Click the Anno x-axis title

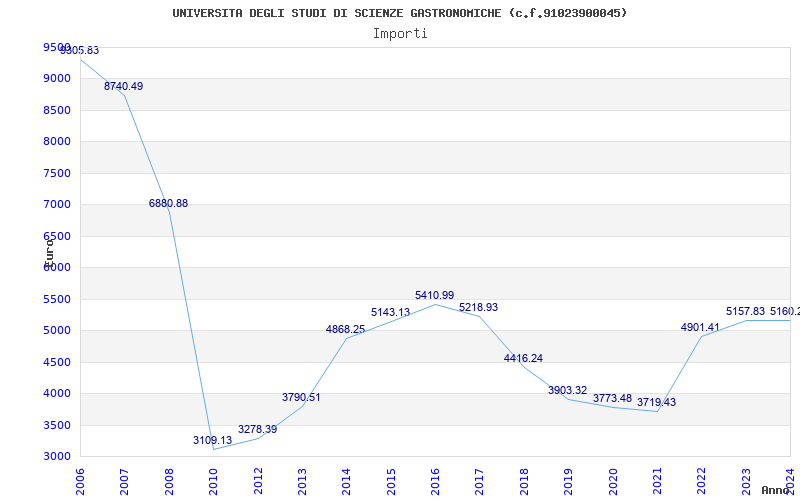coord(776,490)
